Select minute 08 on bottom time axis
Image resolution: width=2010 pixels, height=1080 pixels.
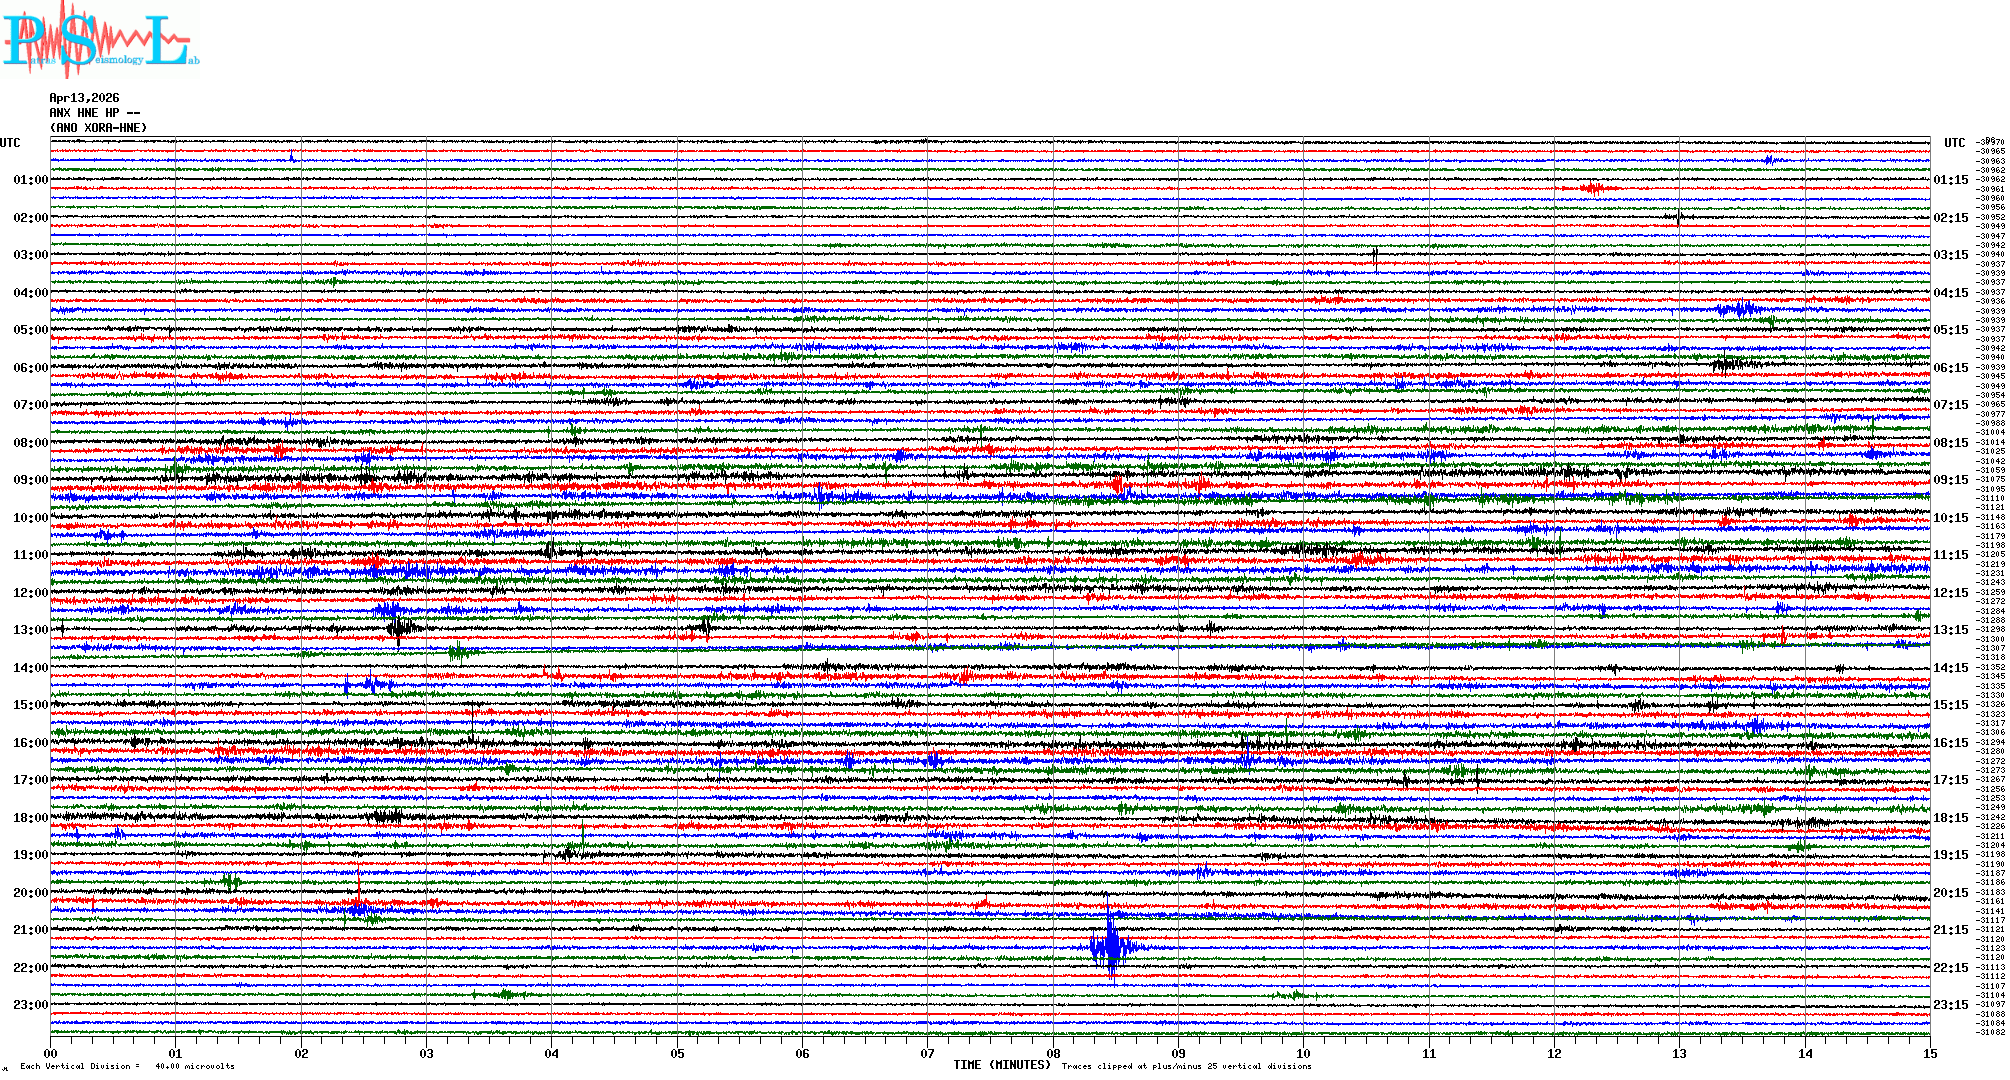[1053, 1053]
